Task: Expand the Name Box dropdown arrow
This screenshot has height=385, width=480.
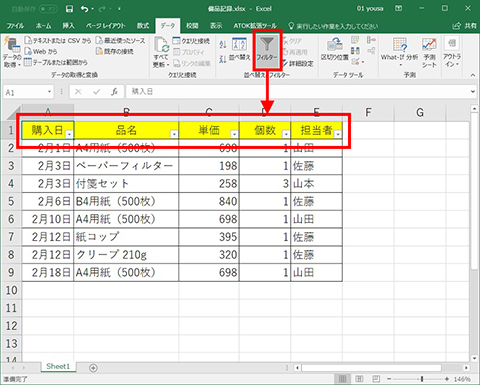Action: tap(49, 92)
